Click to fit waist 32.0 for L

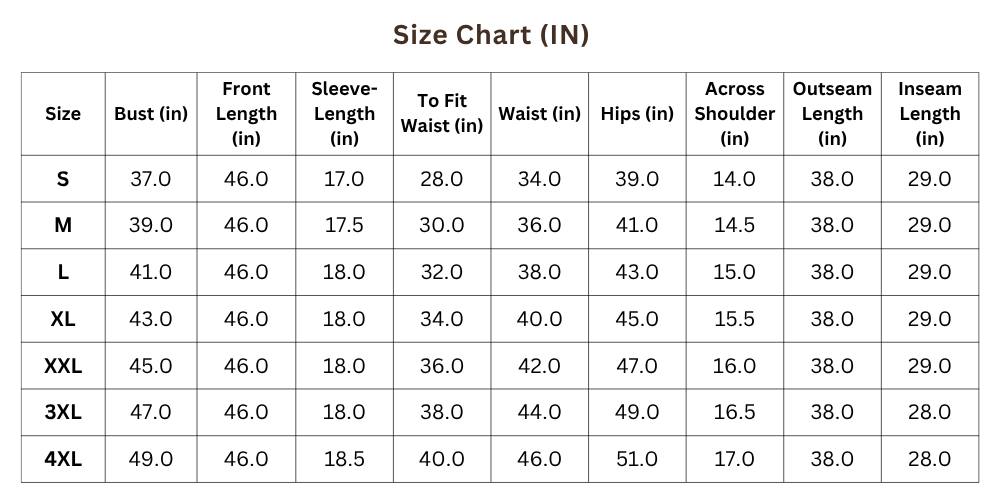(442, 272)
